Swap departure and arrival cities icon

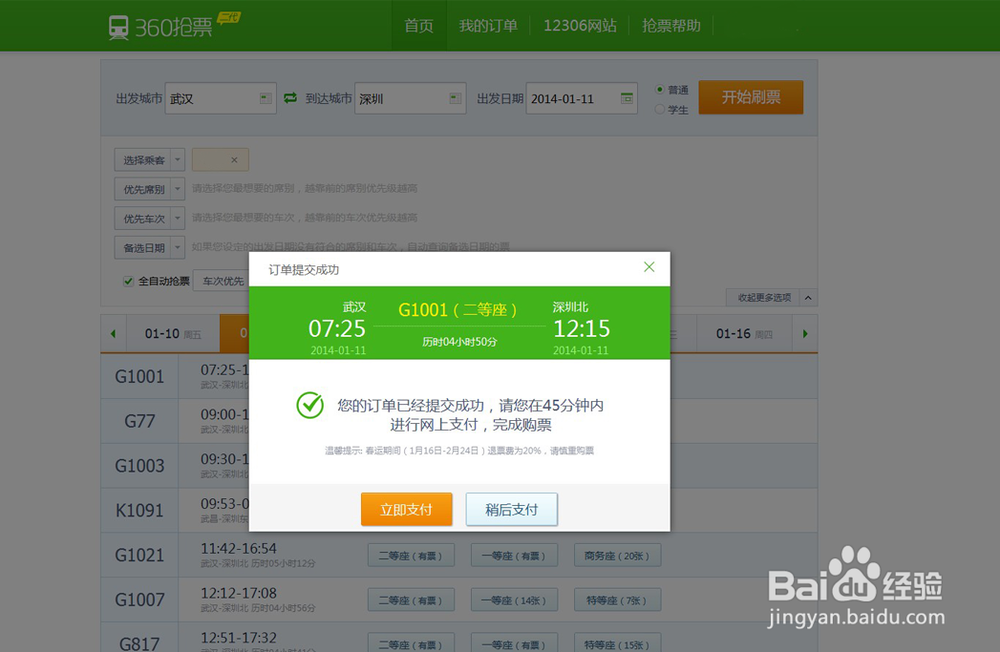pyautogui.click(x=290, y=98)
